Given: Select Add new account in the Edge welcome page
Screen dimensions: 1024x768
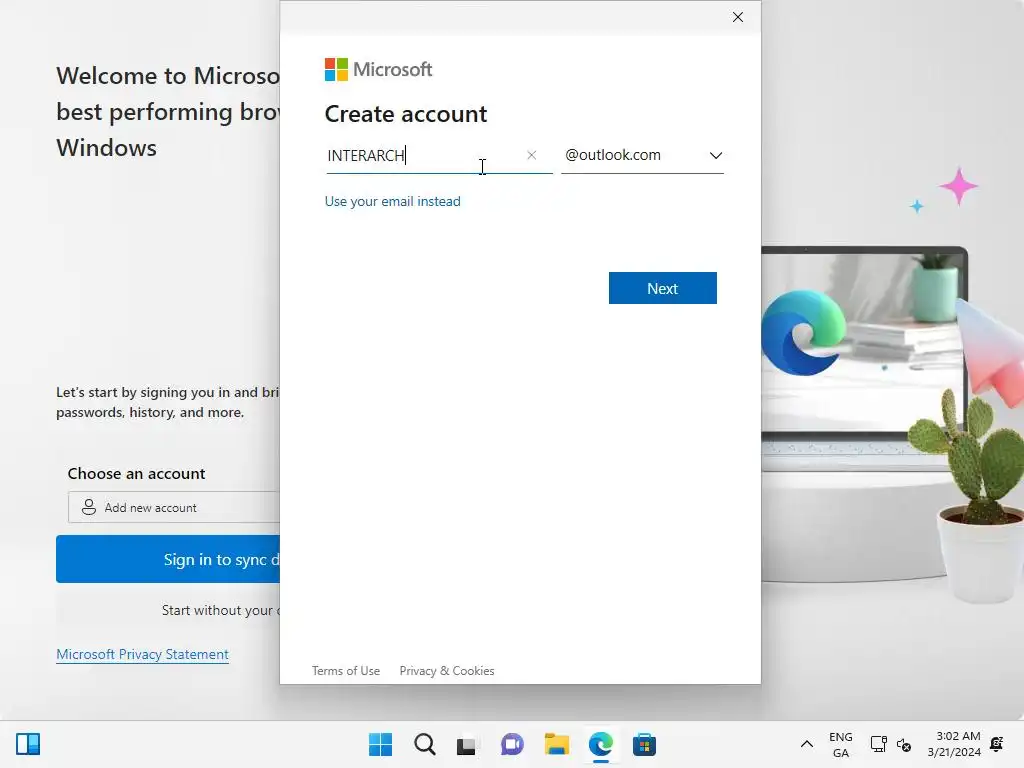Looking at the screenshot, I should 174,507.
